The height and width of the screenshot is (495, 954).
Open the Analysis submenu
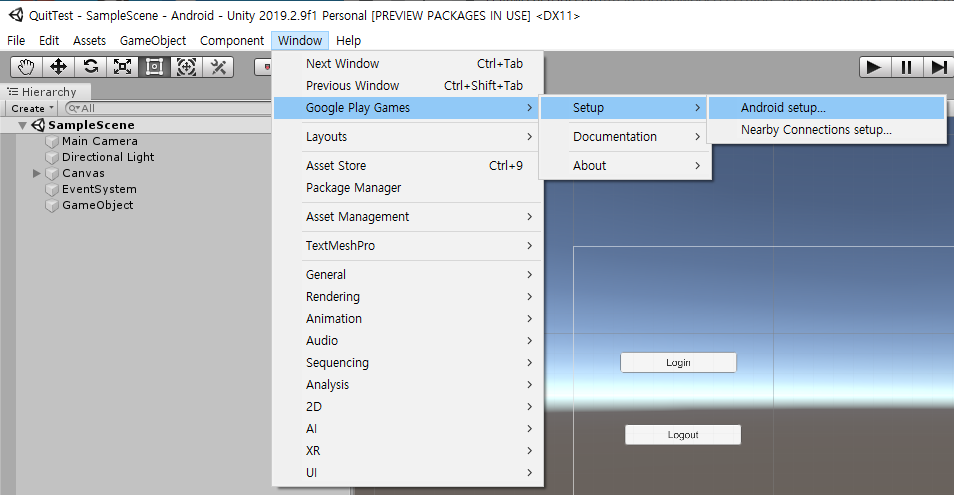408,385
